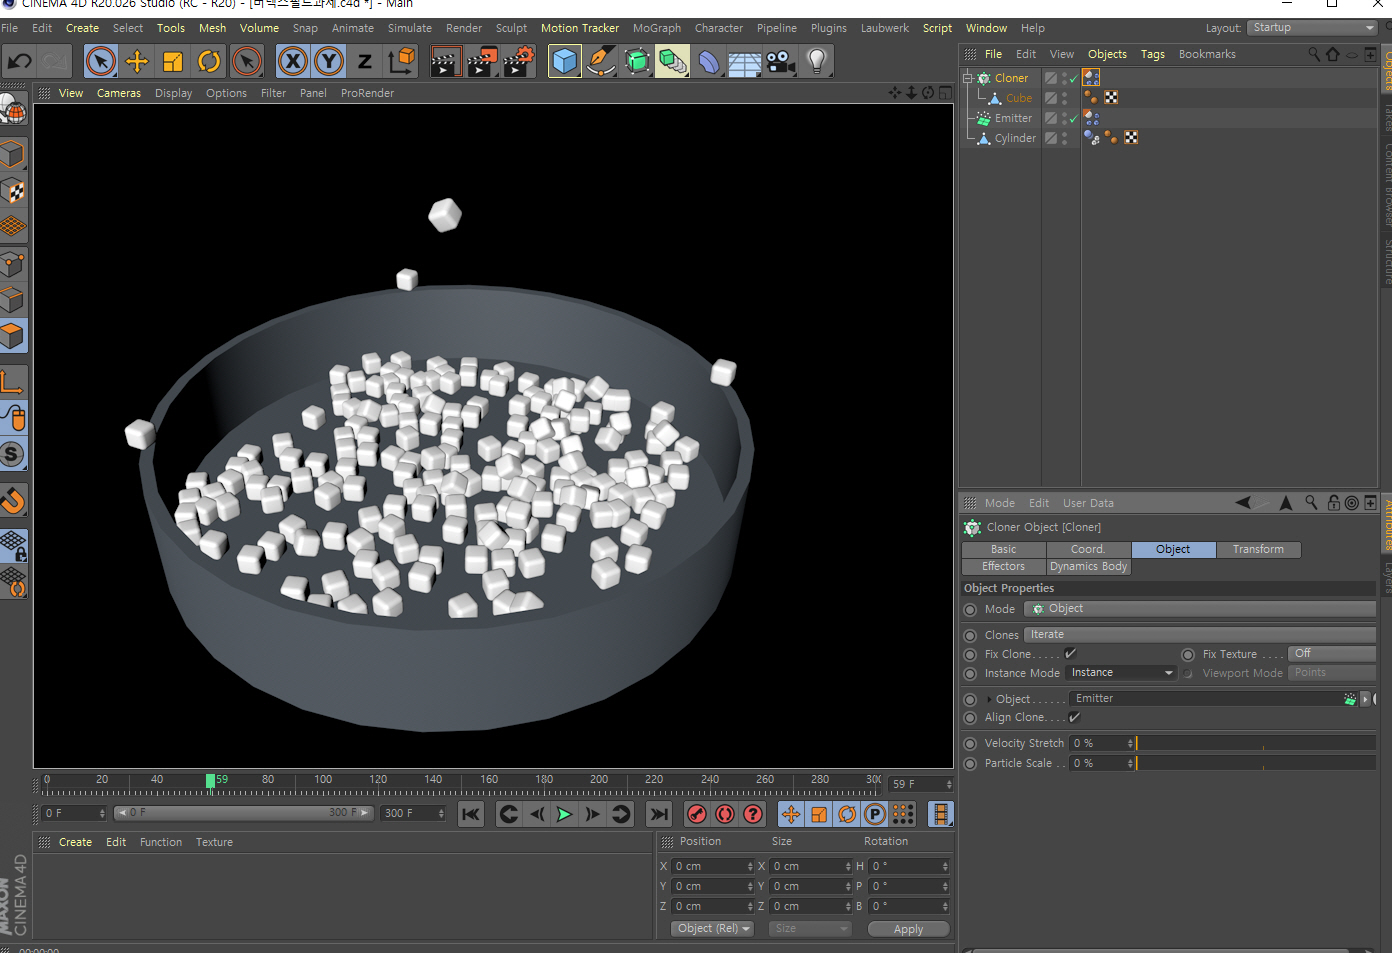1392x953 pixels.
Task: Select the Live Selection tool
Action: click(100, 62)
